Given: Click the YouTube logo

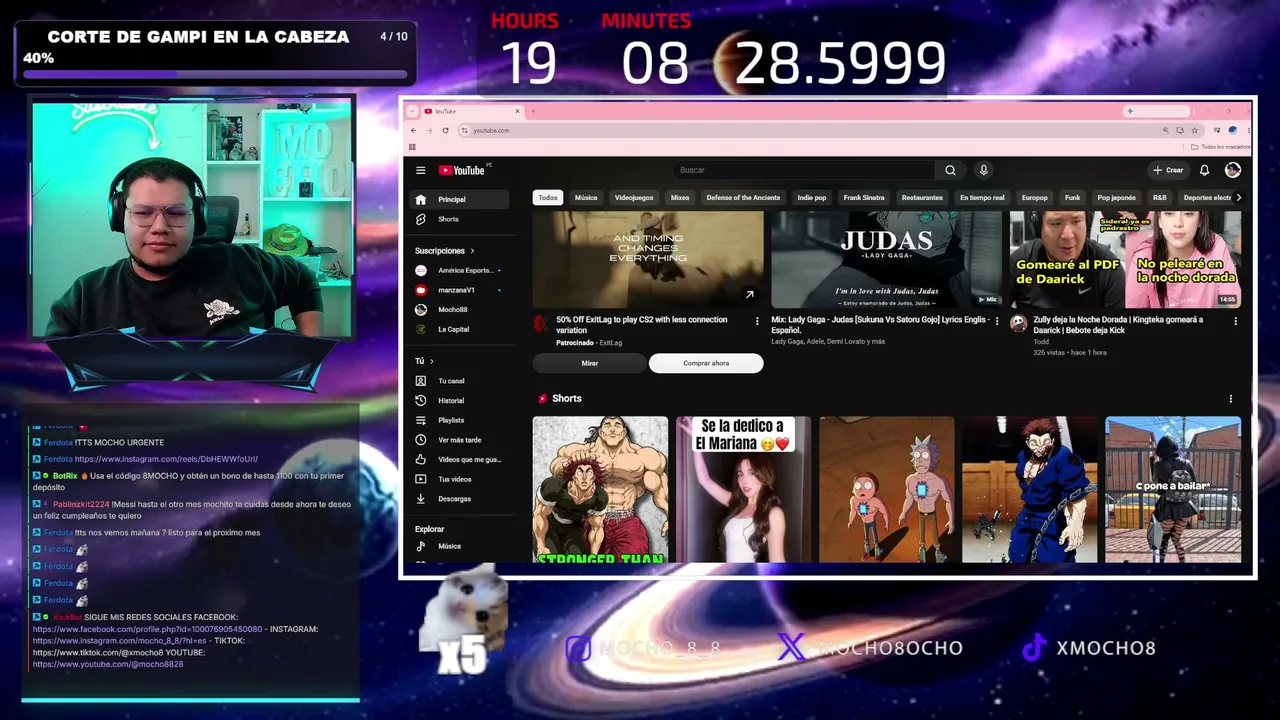Looking at the screenshot, I should [x=461, y=170].
